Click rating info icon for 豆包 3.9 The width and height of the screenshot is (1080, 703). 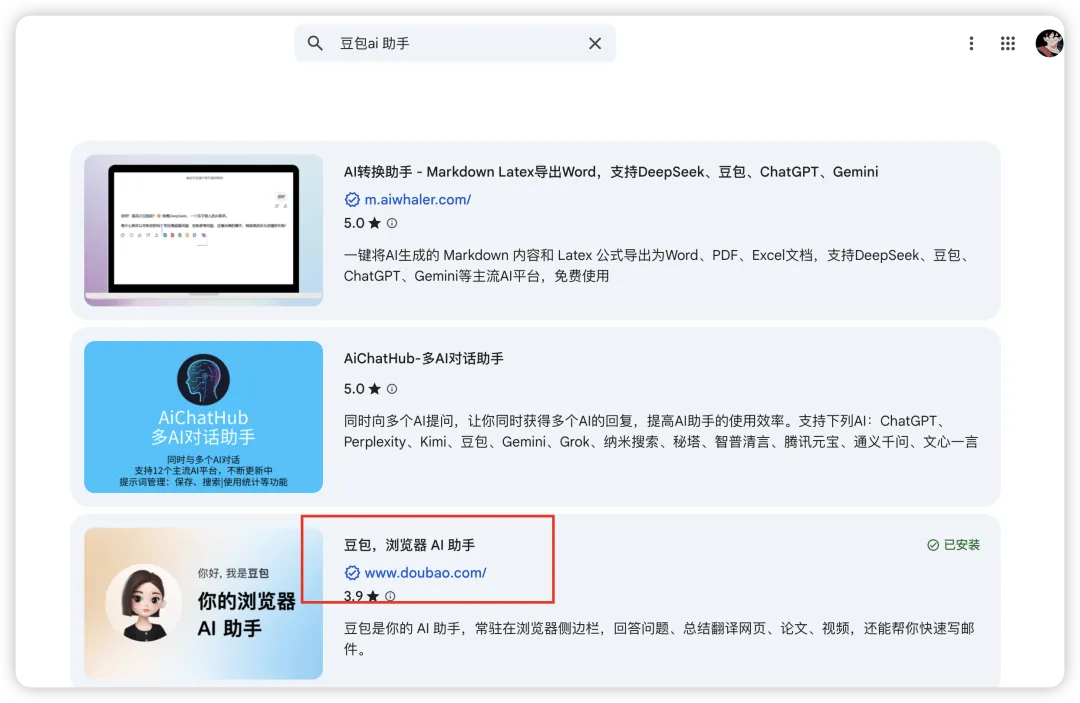click(390, 596)
